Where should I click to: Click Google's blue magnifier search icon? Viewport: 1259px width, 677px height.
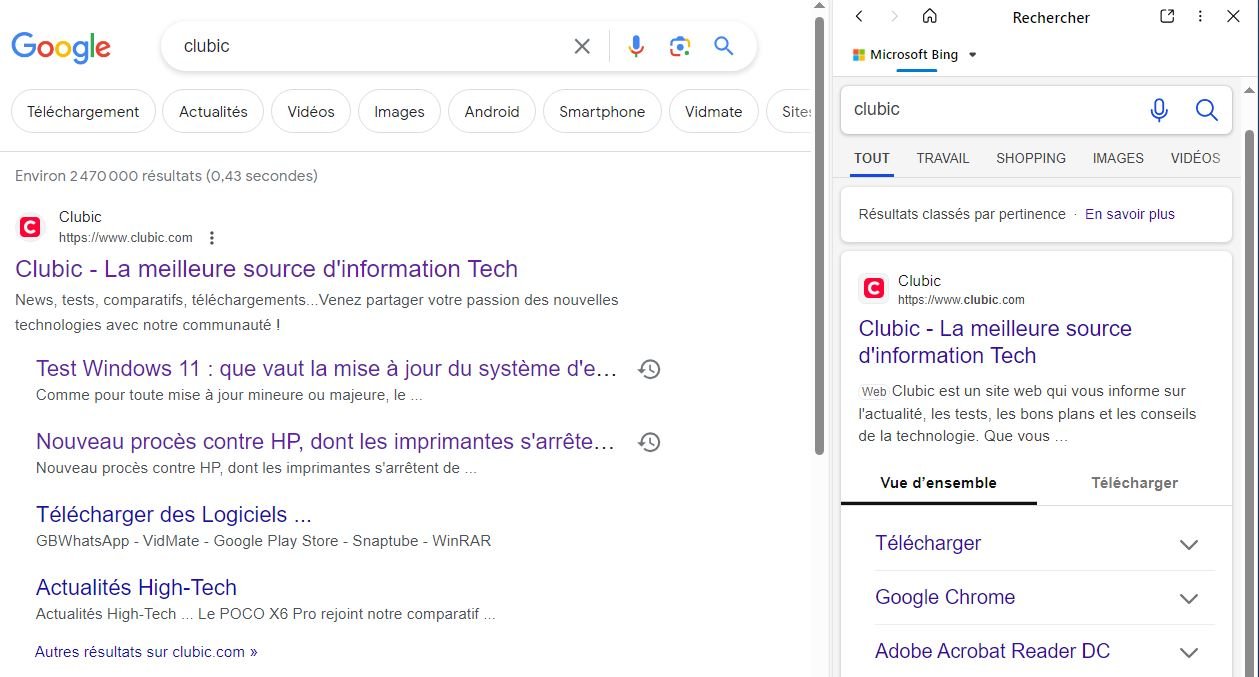click(724, 46)
